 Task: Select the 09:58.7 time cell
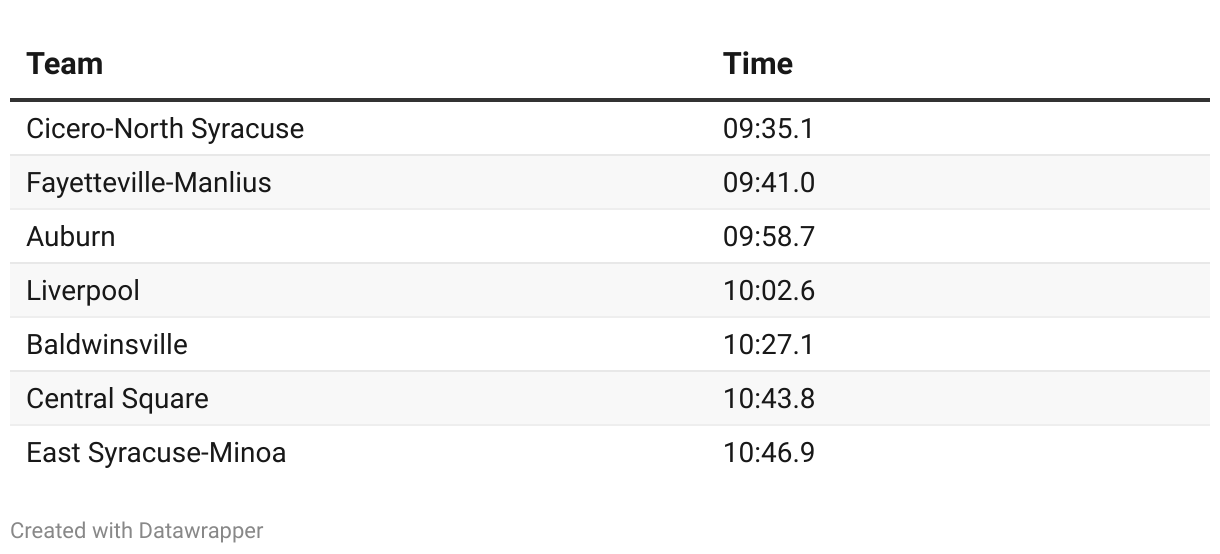point(768,237)
